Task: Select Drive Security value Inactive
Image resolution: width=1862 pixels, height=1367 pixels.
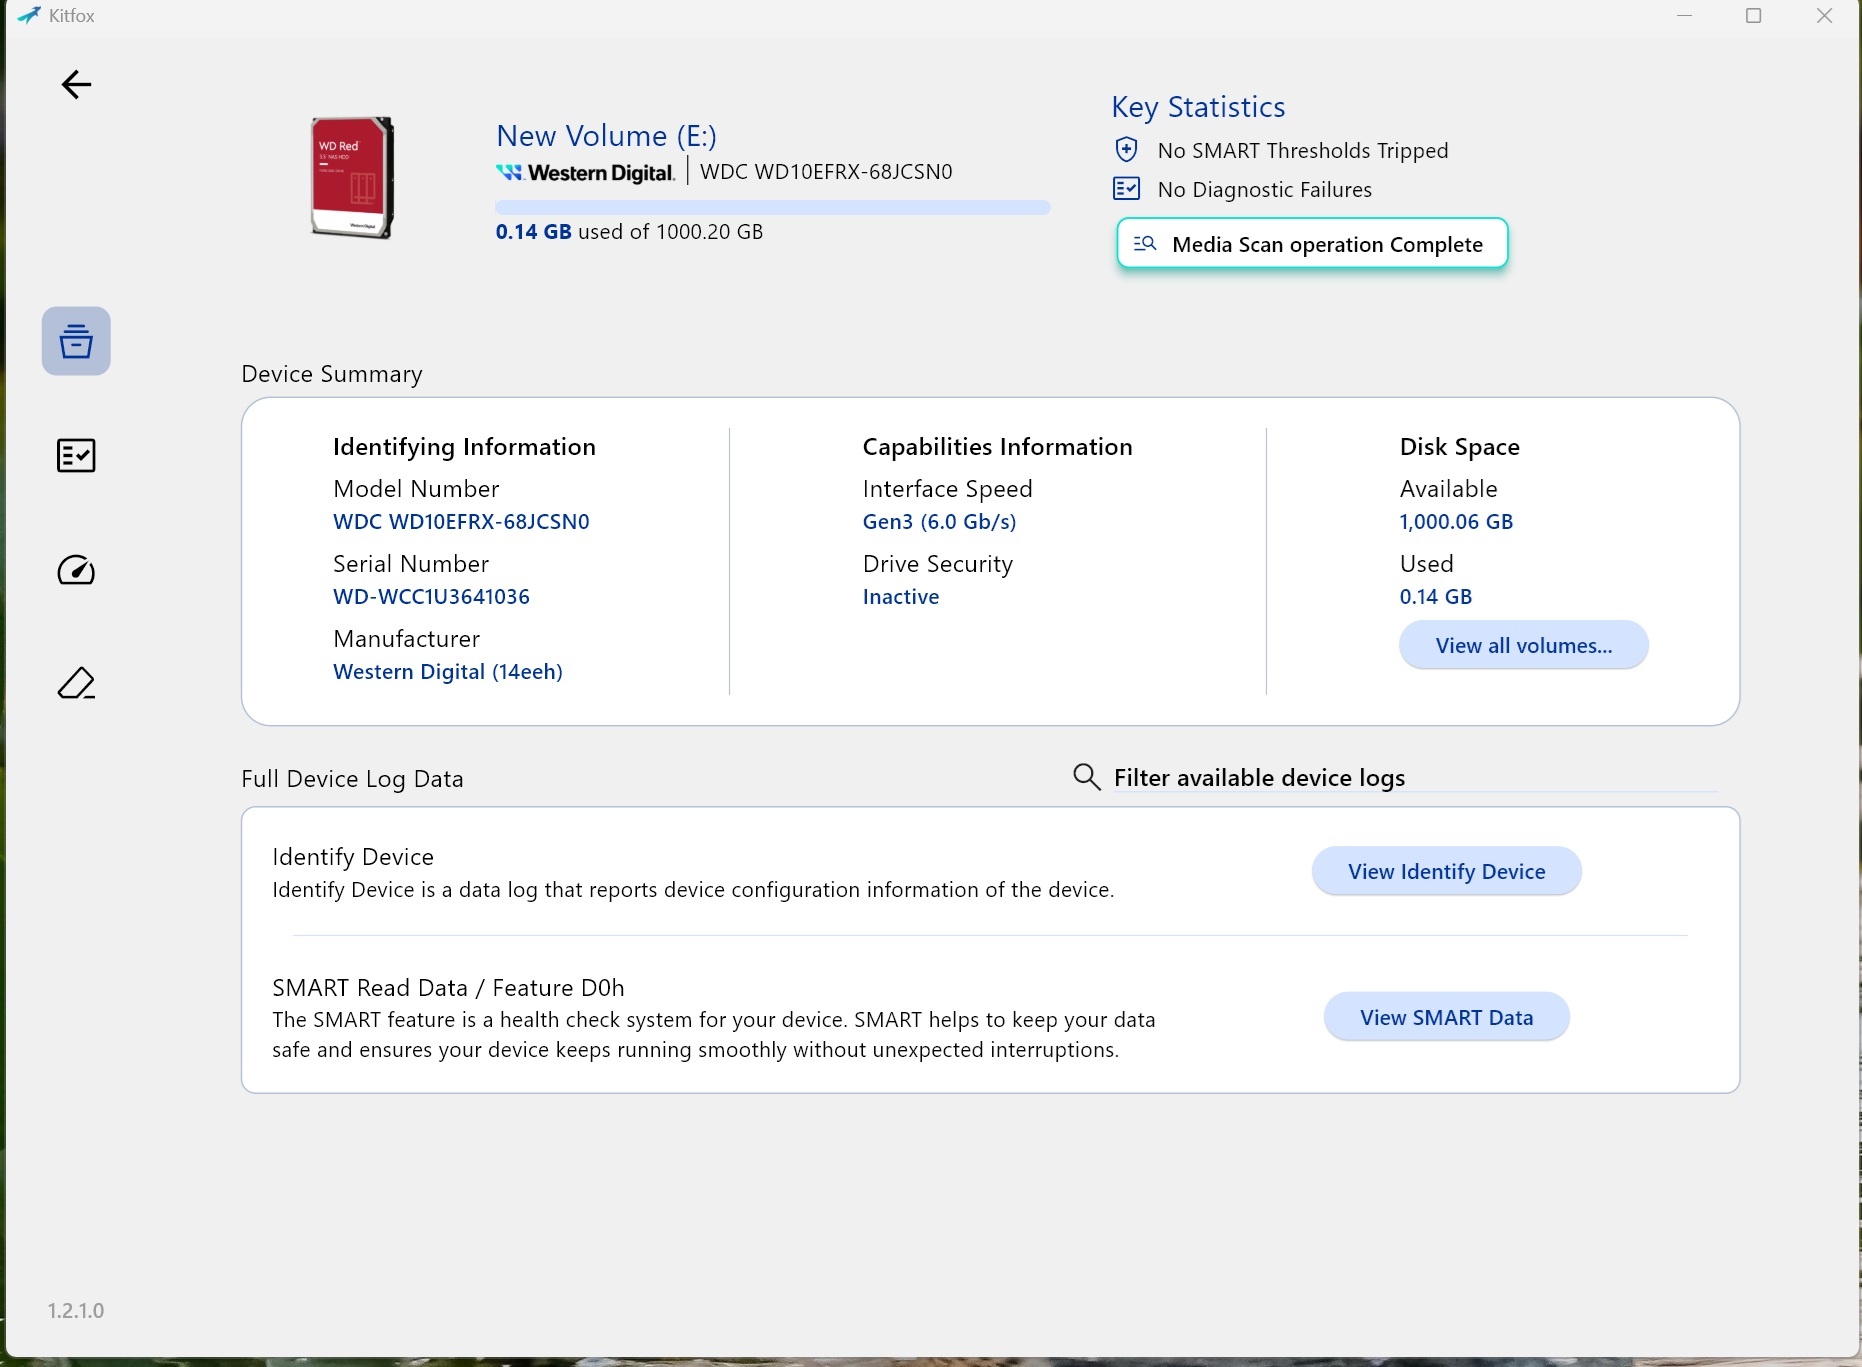Action: 901,597
